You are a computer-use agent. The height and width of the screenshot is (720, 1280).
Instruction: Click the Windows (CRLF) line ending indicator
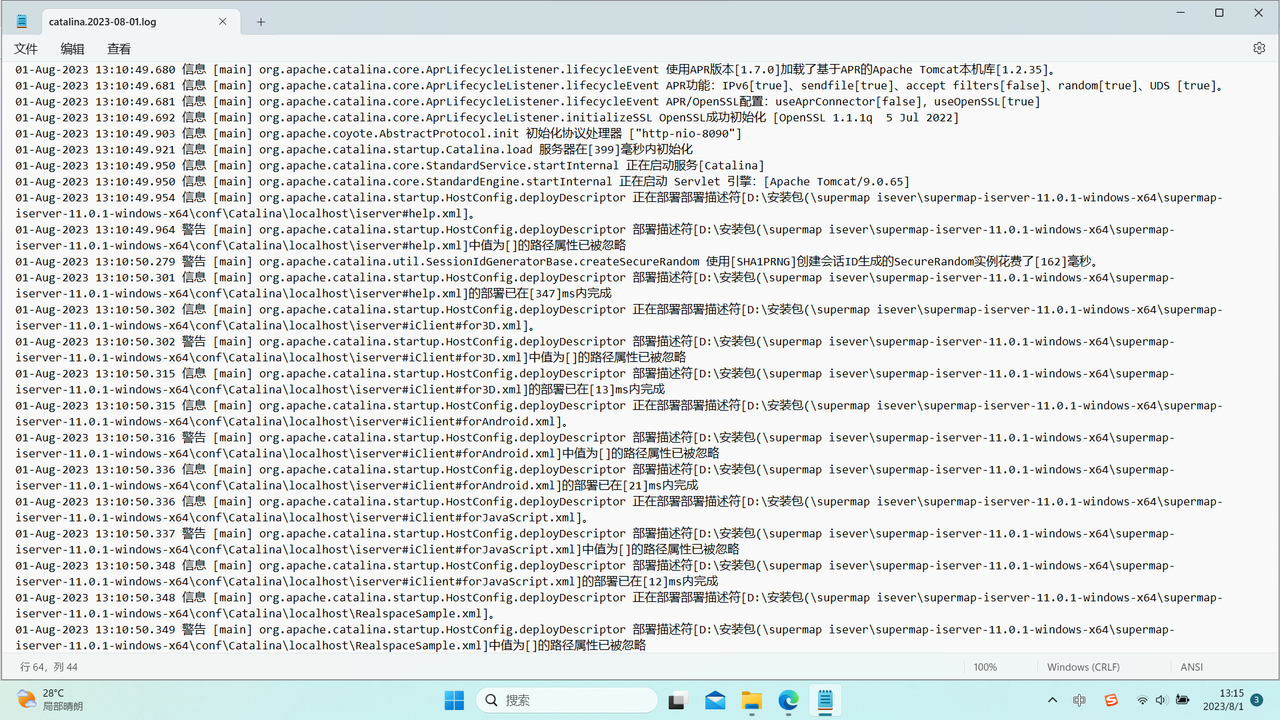(x=1083, y=667)
